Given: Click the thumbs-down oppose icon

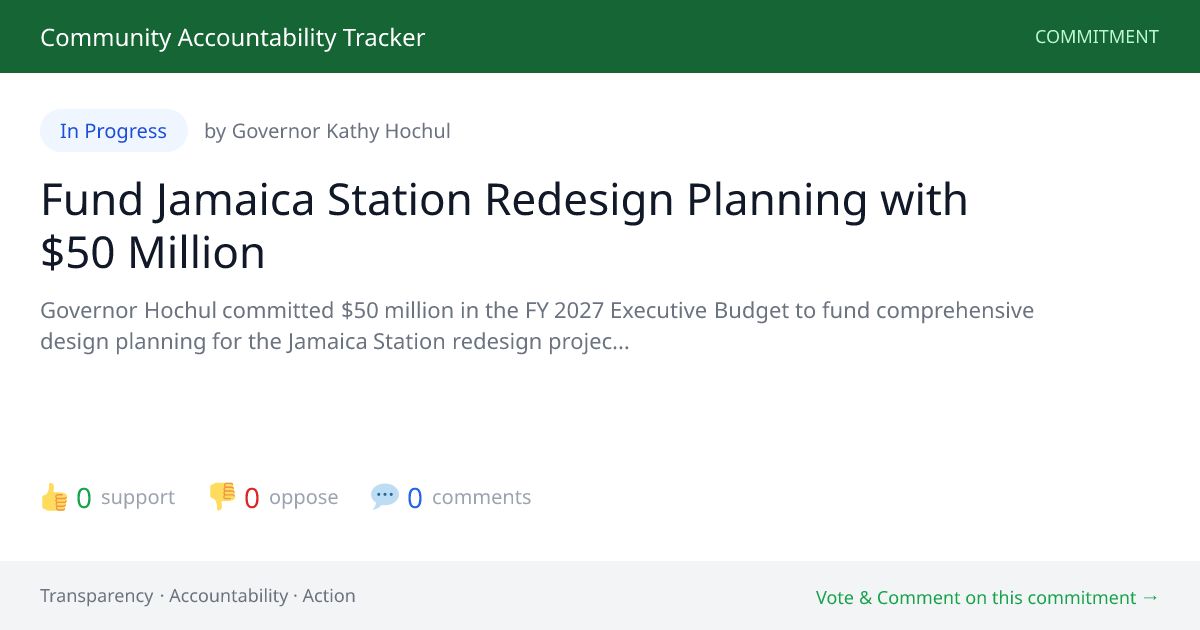Looking at the screenshot, I should (x=222, y=497).
